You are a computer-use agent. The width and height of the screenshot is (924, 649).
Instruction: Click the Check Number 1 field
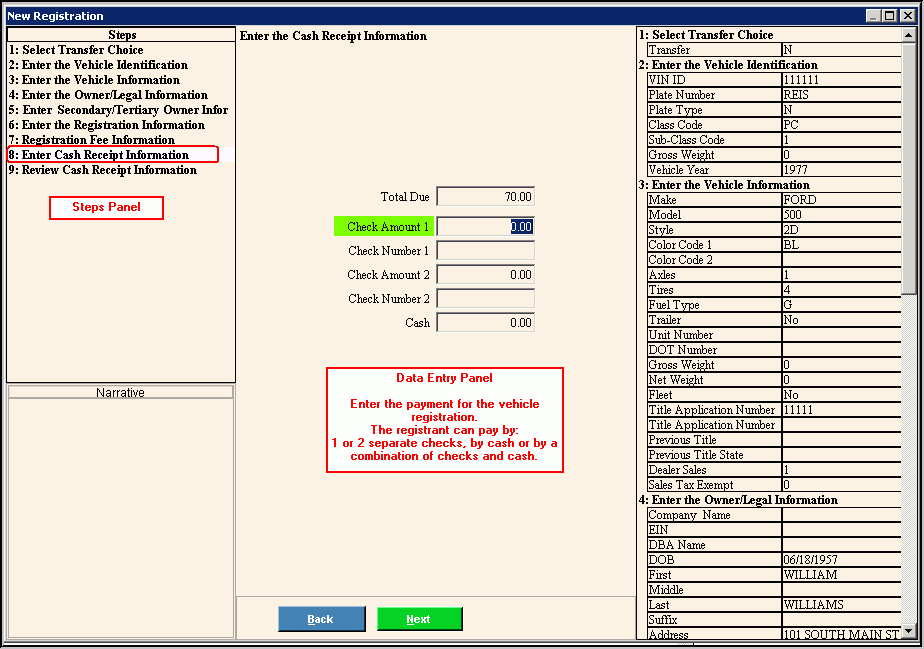pos(486,251)
